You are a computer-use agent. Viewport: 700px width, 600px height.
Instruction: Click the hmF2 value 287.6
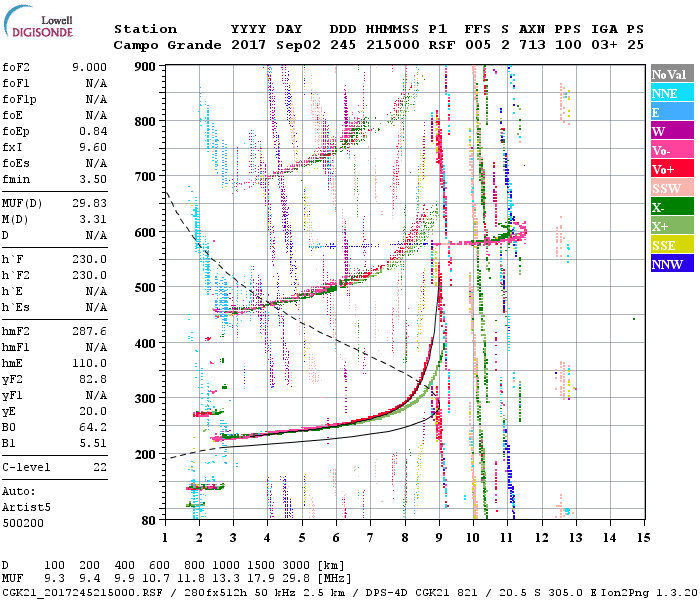[x=89, y=331]
